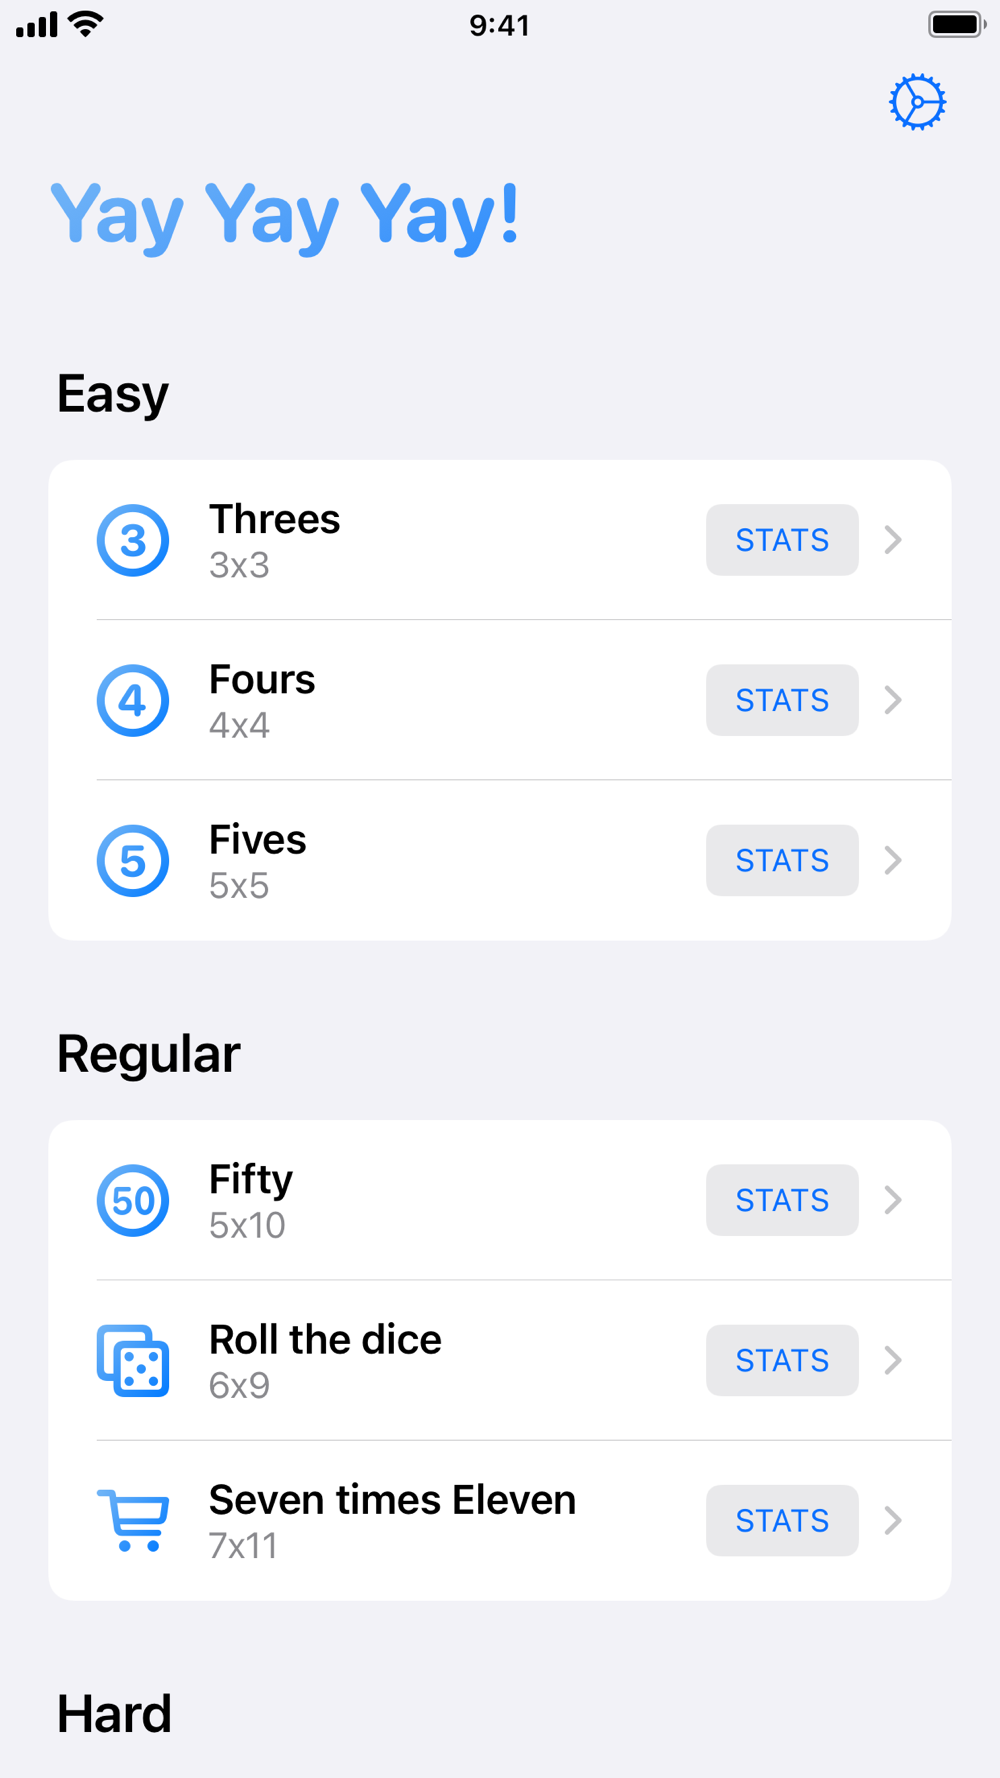This screenshot has height=1778, width=1000.
Task: Tap the dice icon for Roll the dice
Action: click(133, 1360)
